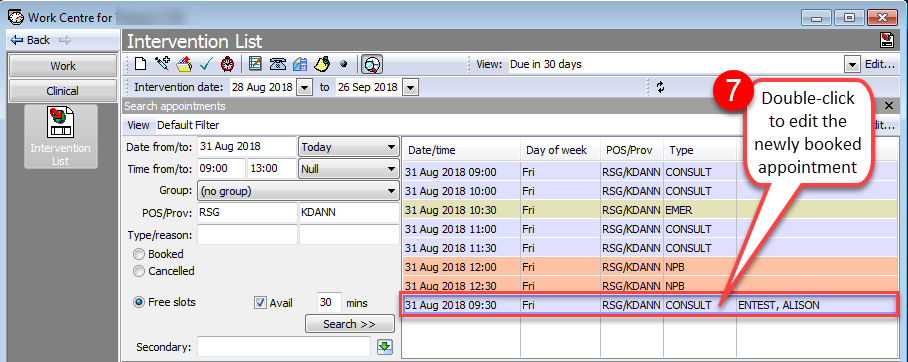Select the 31 Aug 2018 11:30 appointment row
Image resolution: width=908 pixels, height=362 pixels.
pos(649,248)
